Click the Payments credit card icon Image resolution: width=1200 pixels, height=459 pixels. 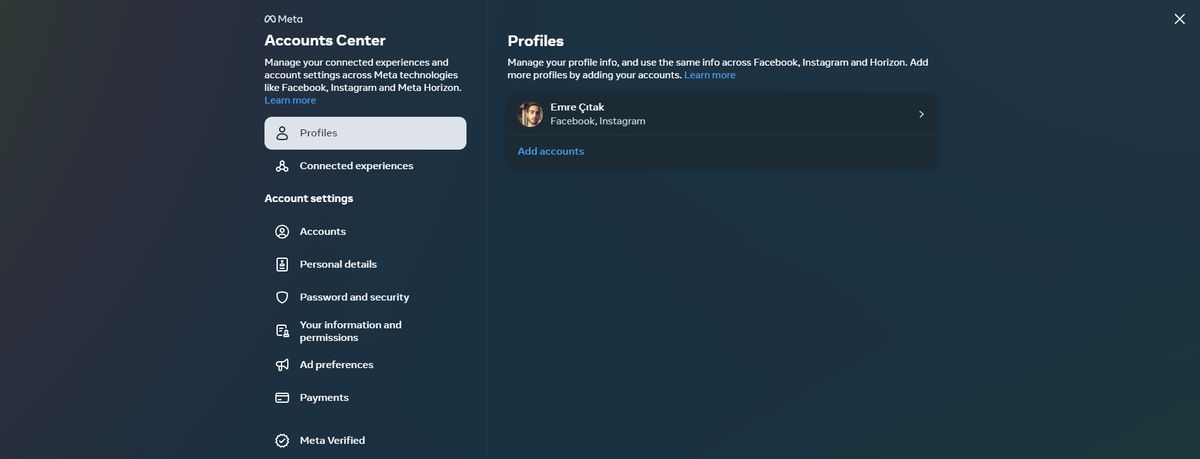coord(282,397)
